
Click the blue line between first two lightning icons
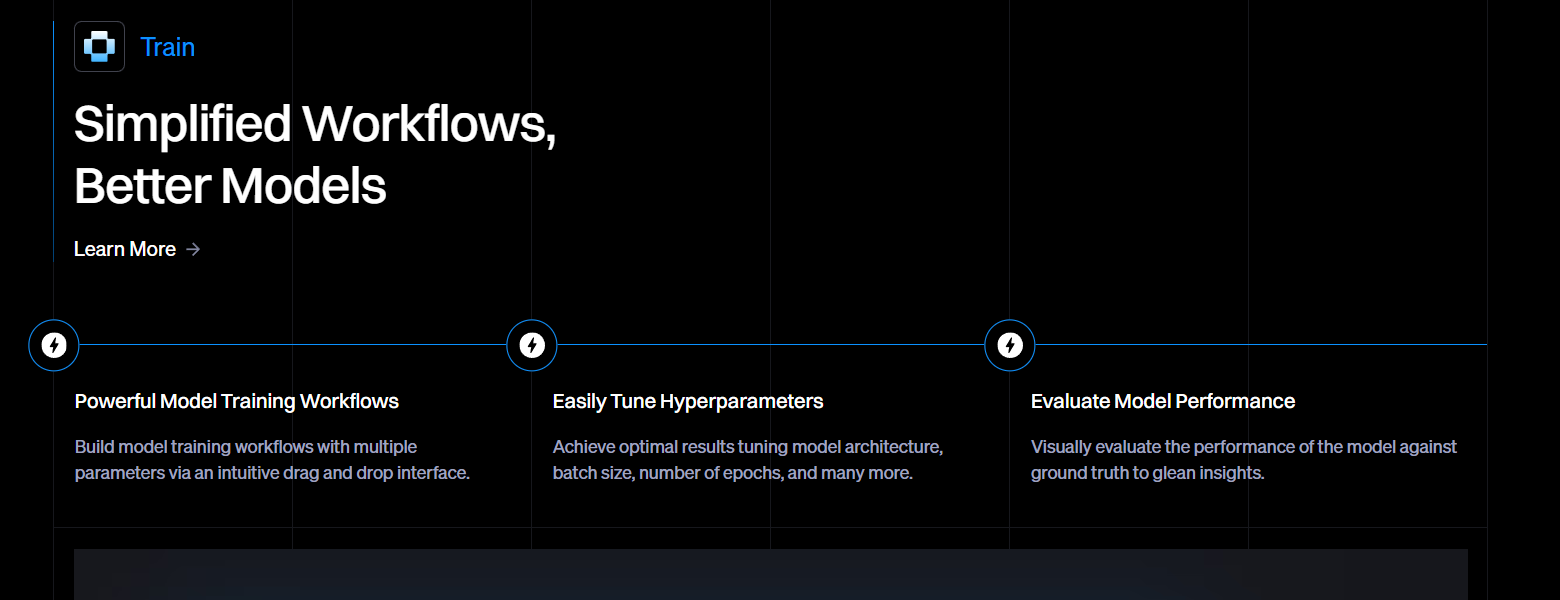coord(293,344)
